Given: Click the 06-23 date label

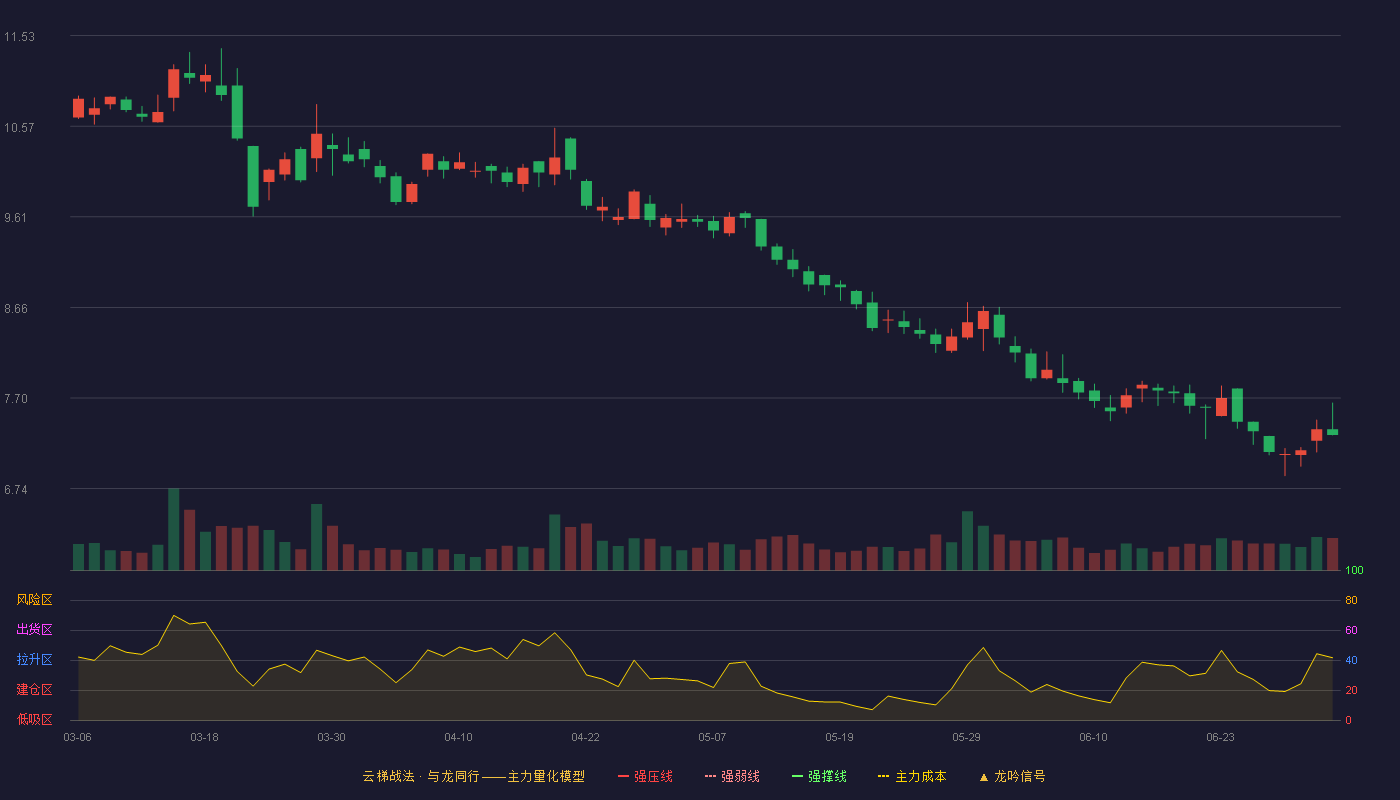Looking at the screenshot, I should (x=1220, y=737).
